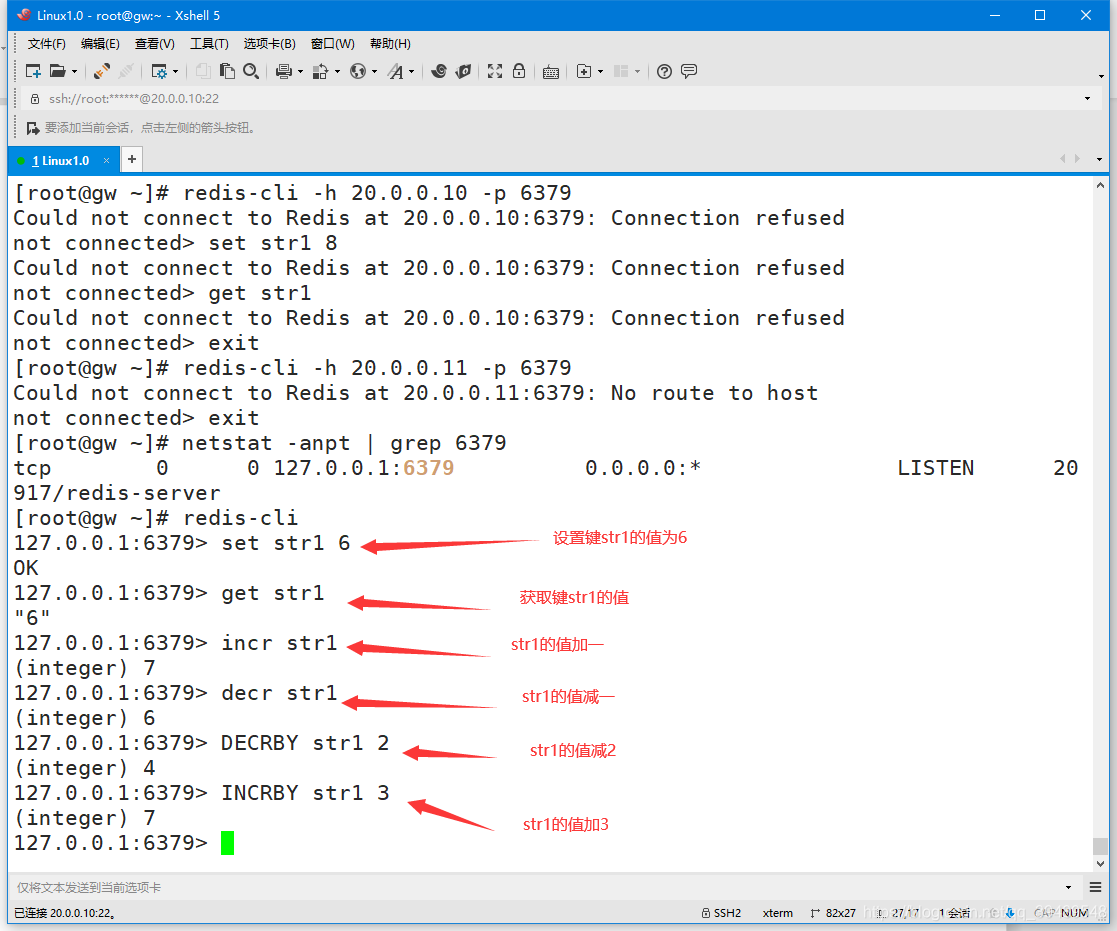Click the Find magnifier icon
Viewport: 1117px width, 931px height.
pos(251,71)
